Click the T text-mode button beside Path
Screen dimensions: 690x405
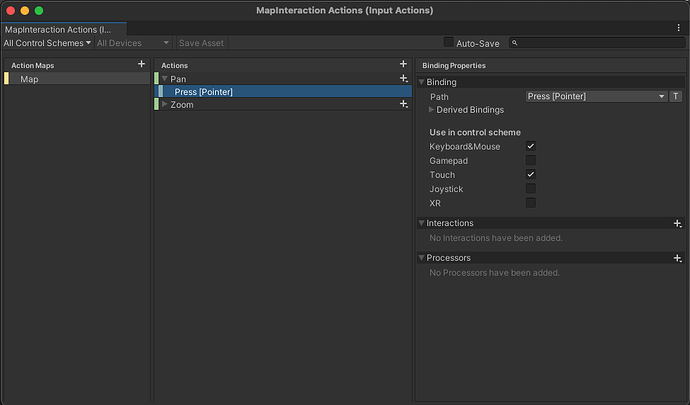coord(676,96)
